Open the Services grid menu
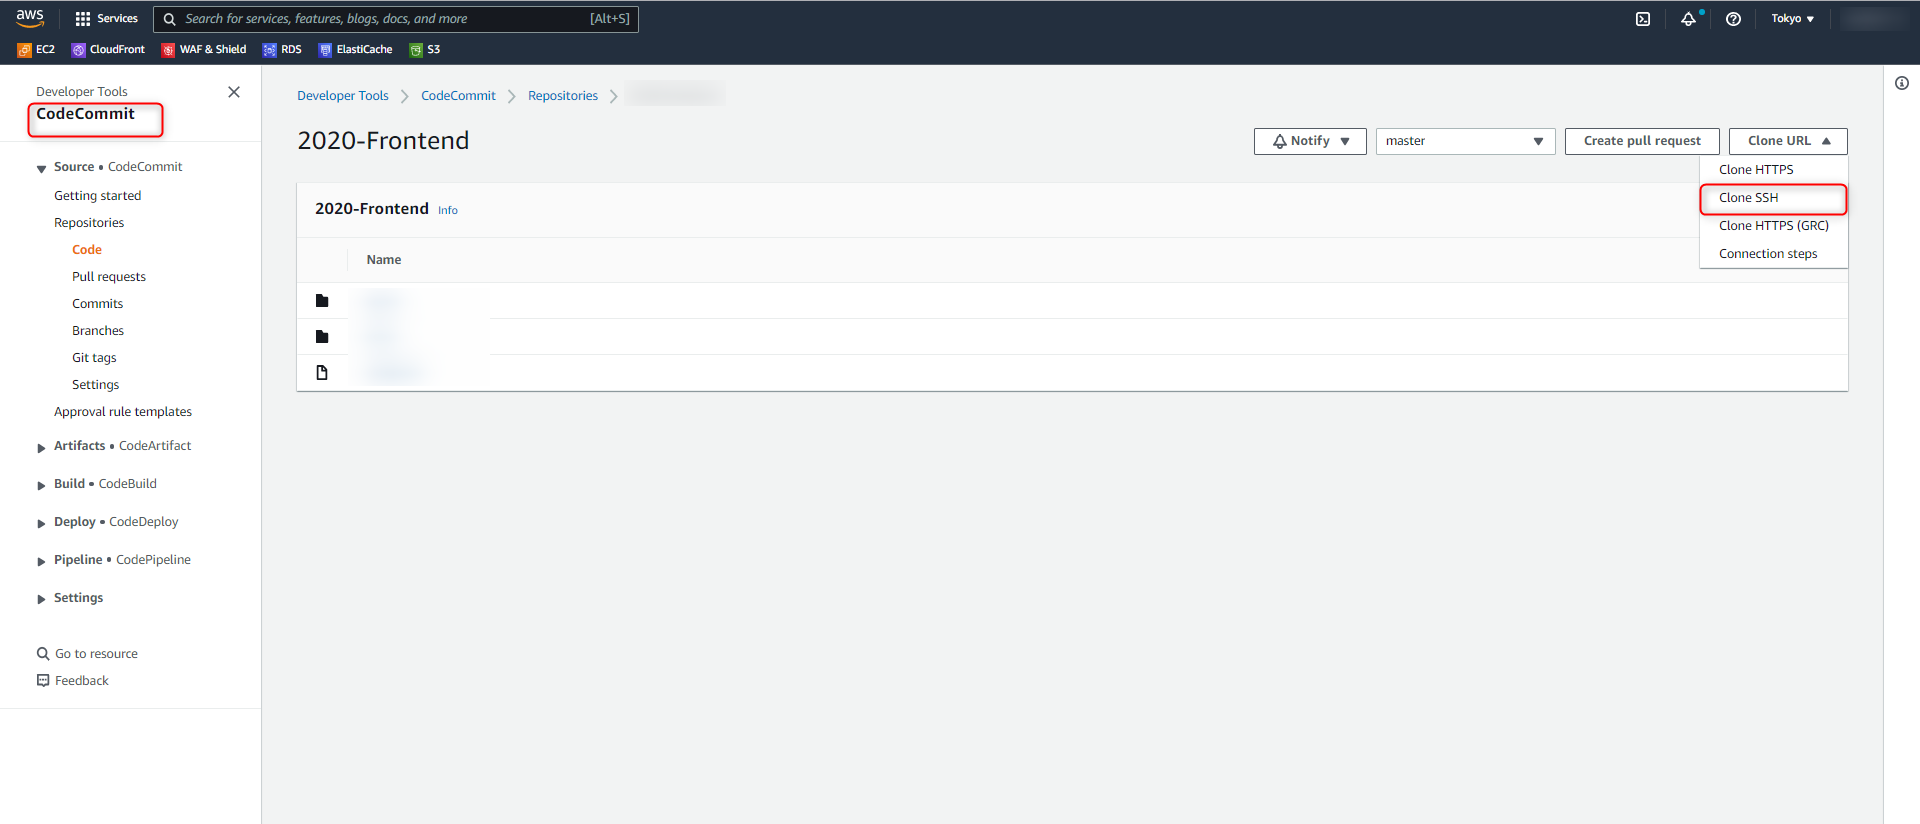Image resolution: width=1920 pixels, height=824 pixels. click(x=106, y=19)
